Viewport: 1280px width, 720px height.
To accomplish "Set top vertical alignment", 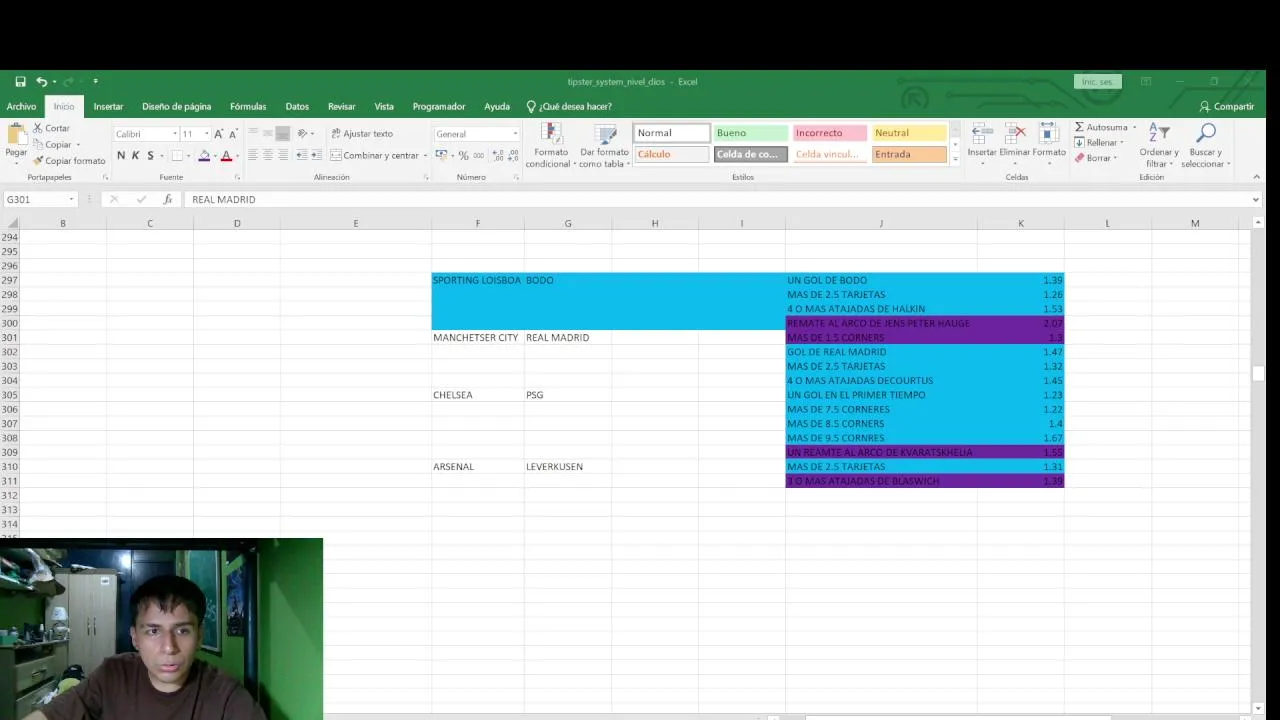I will coord(253,134).
